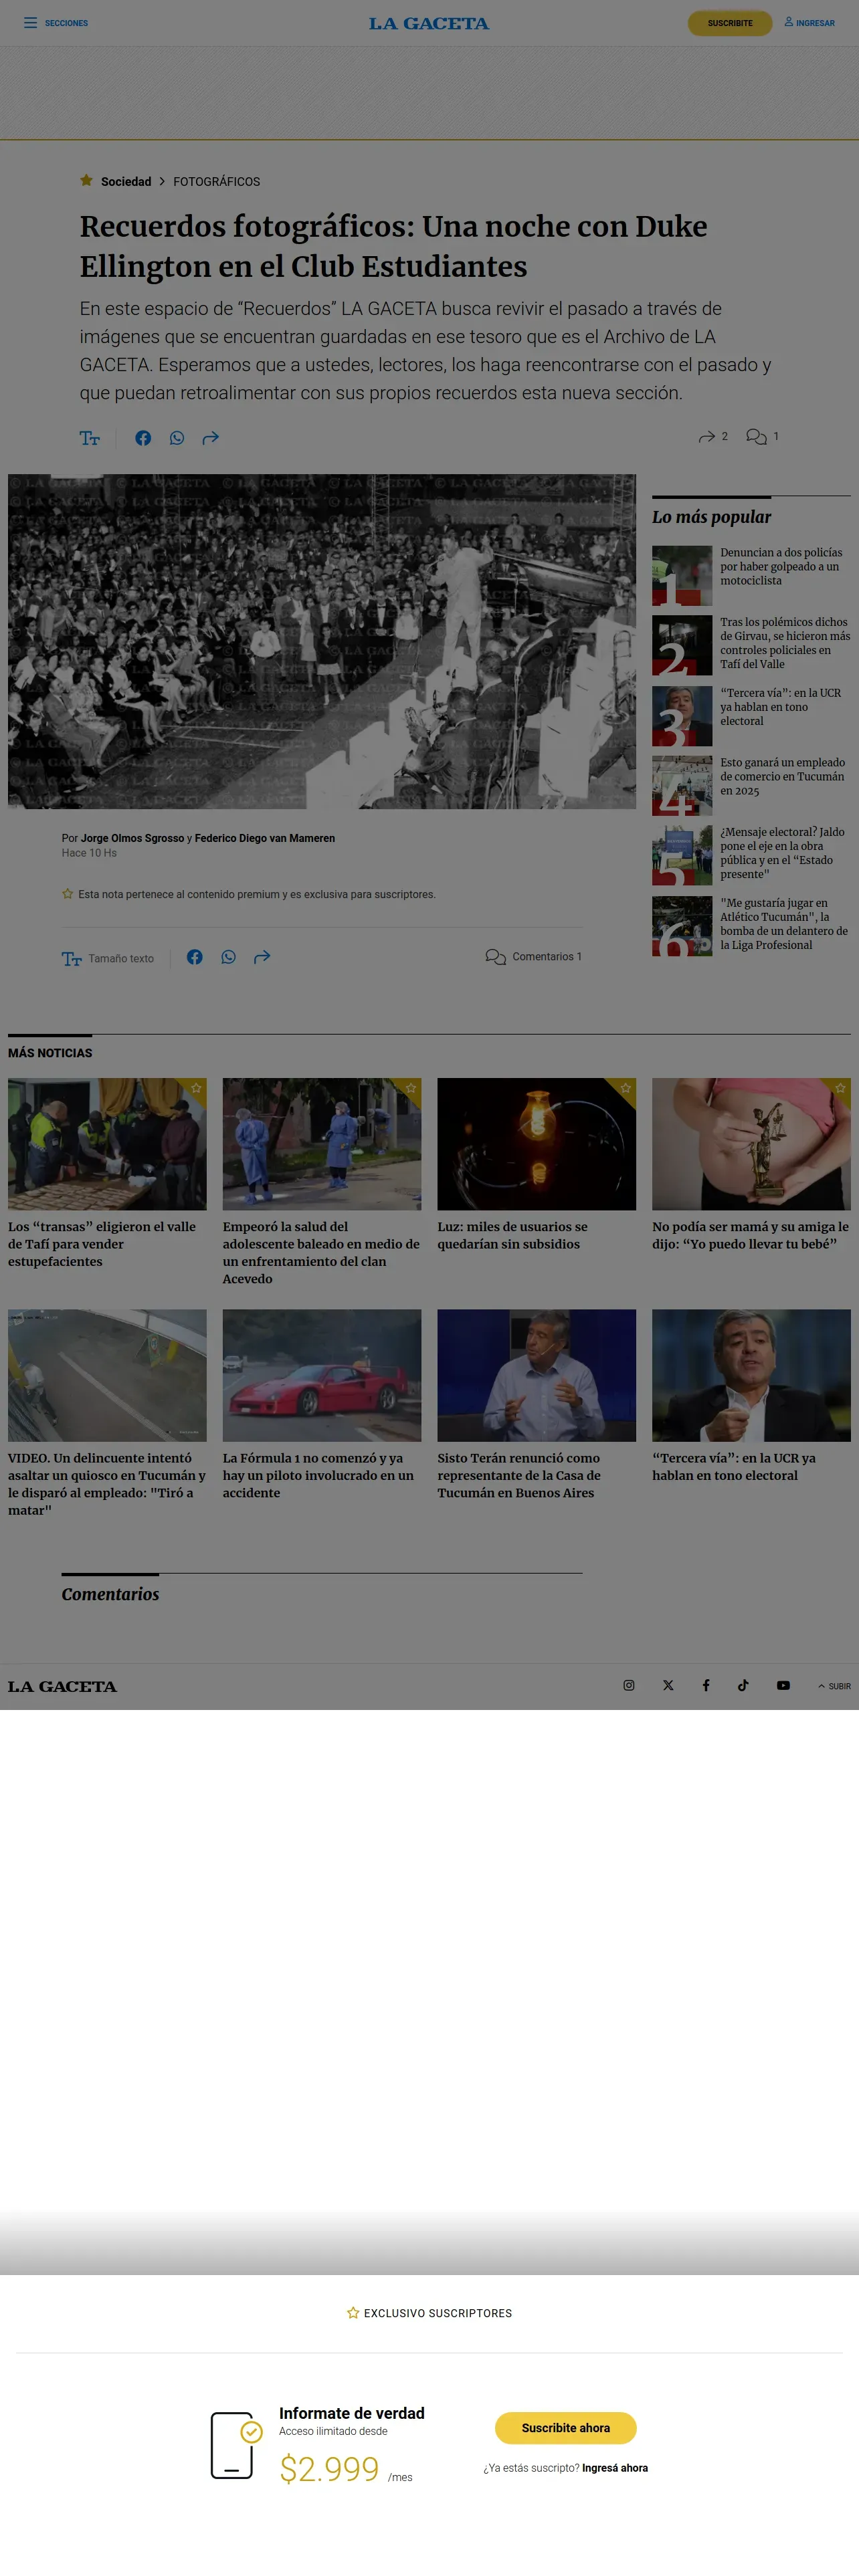859x2576 pixels.
Task: Click the comments bubble icon near the share count
Action: tap(756, 437)
